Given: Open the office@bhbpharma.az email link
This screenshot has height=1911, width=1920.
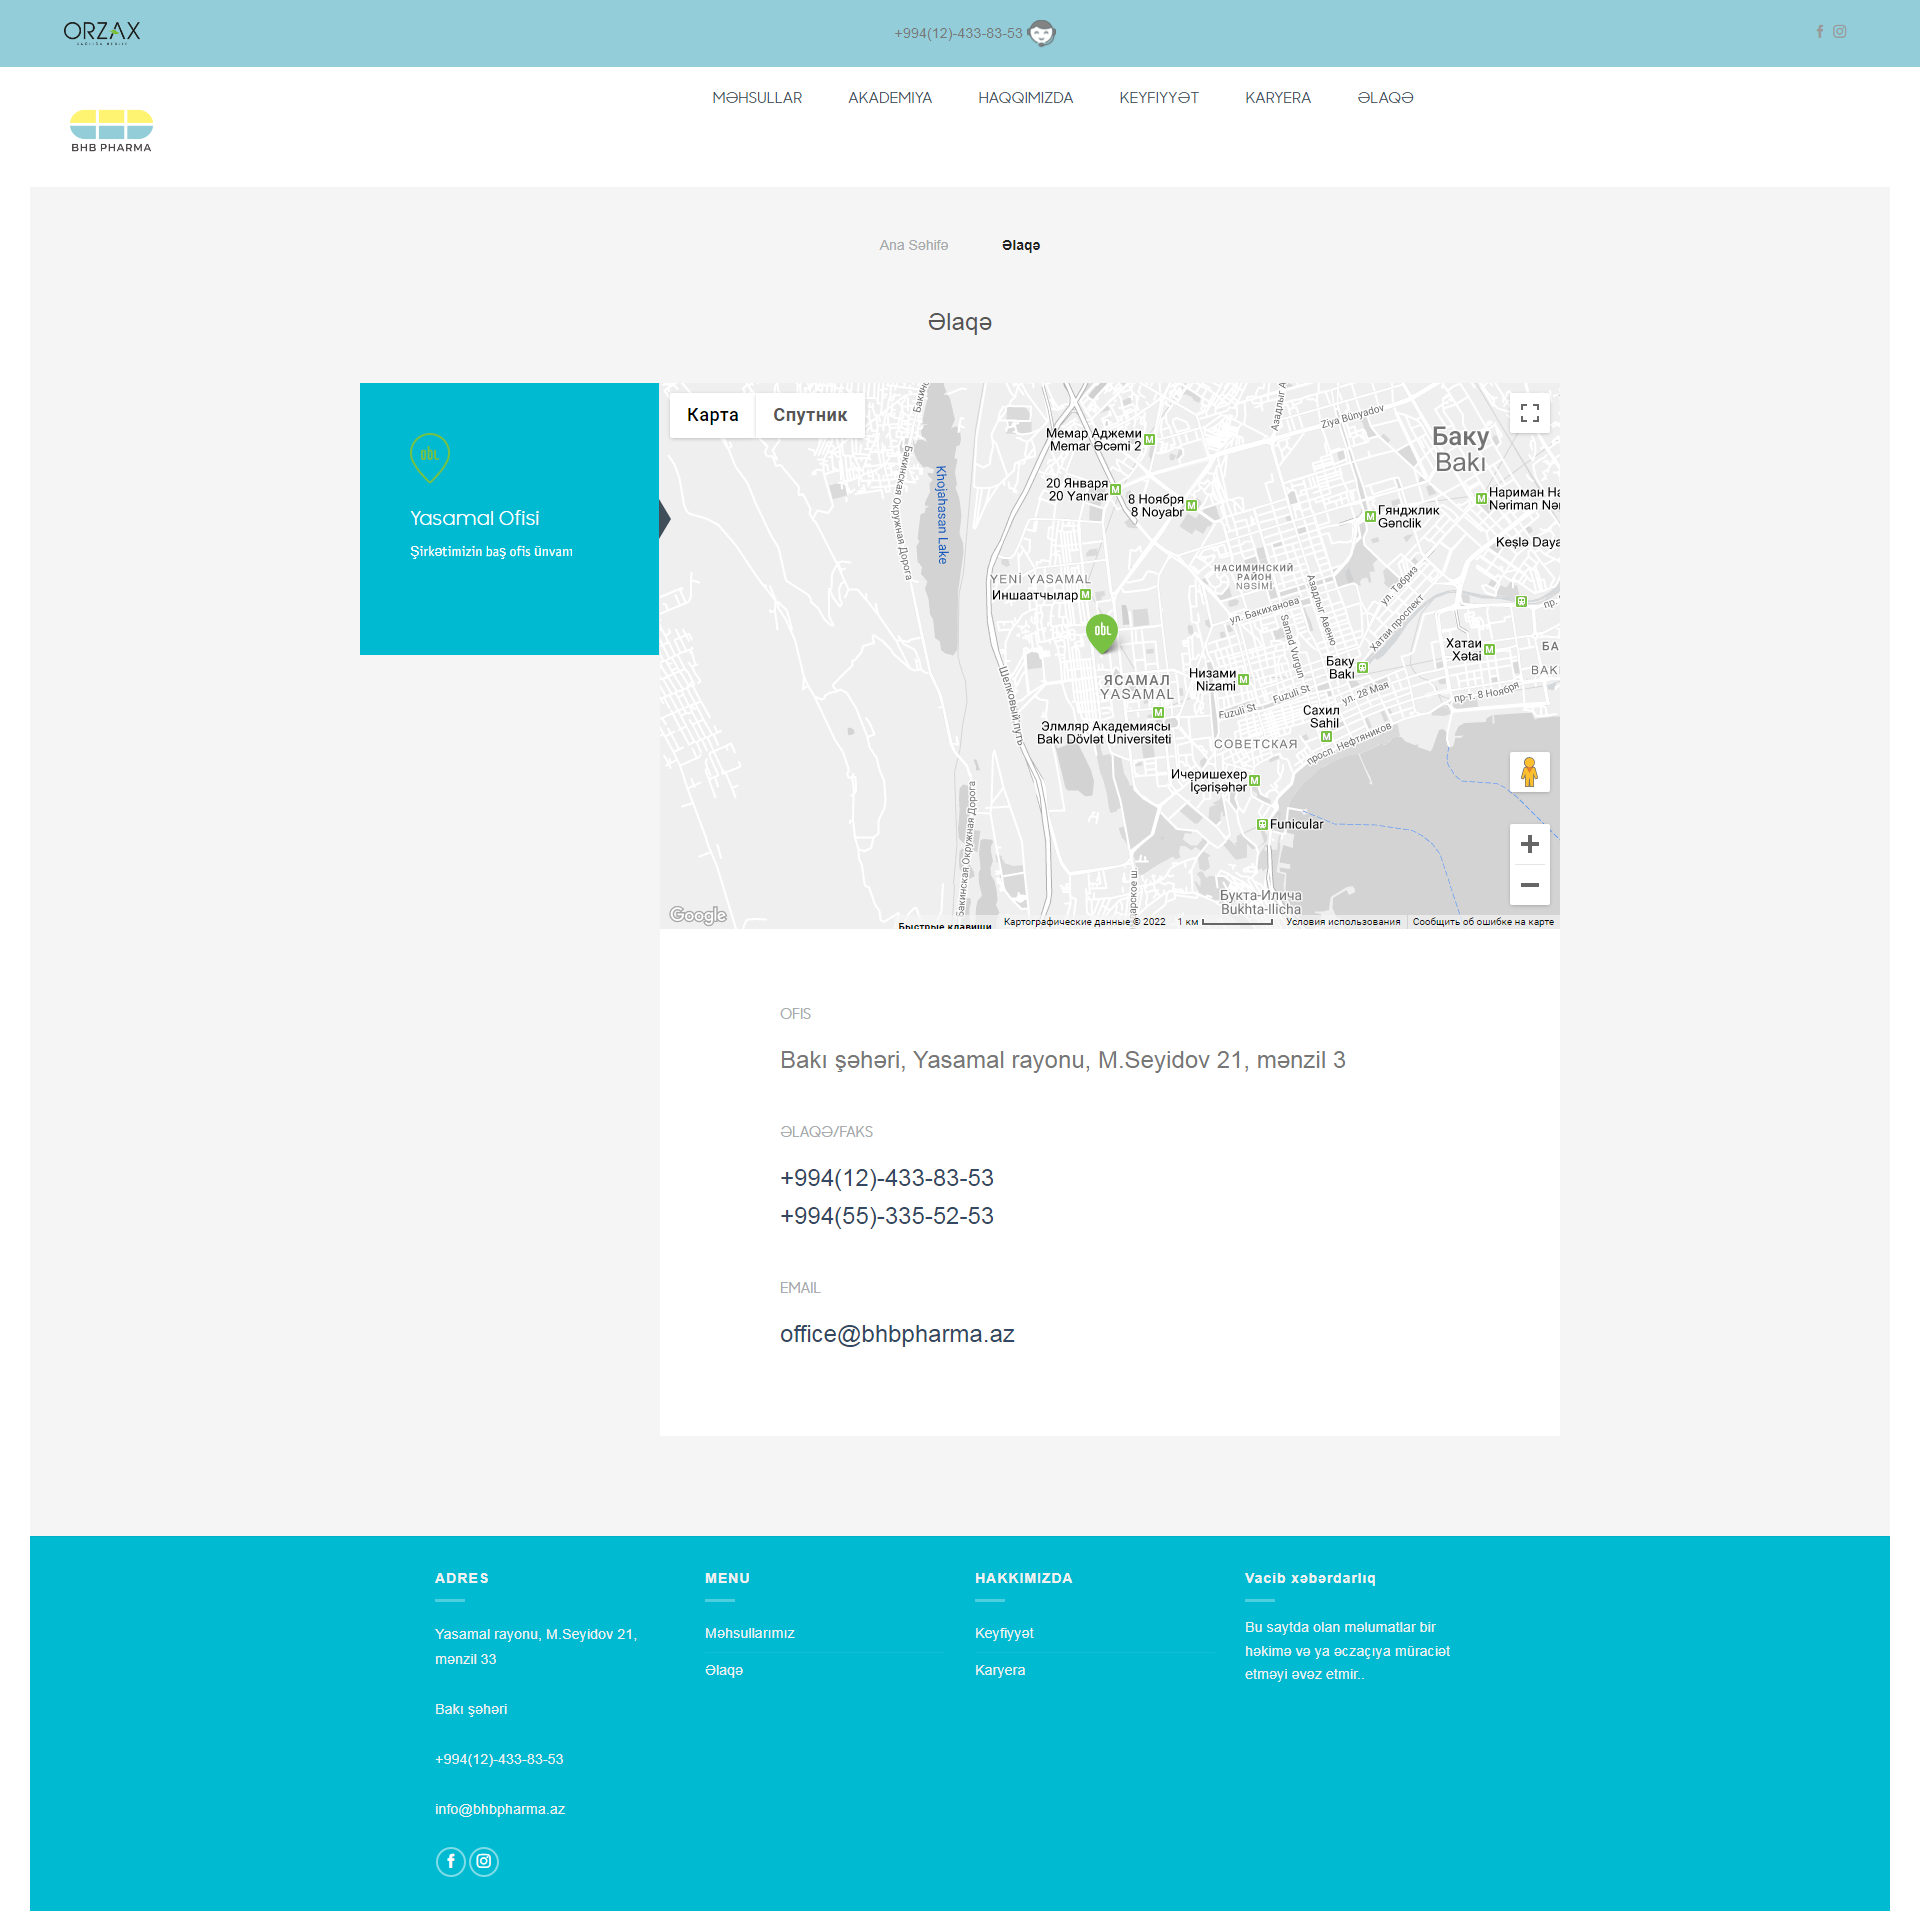Looking at the screenshot, I should pos(897,1333).
